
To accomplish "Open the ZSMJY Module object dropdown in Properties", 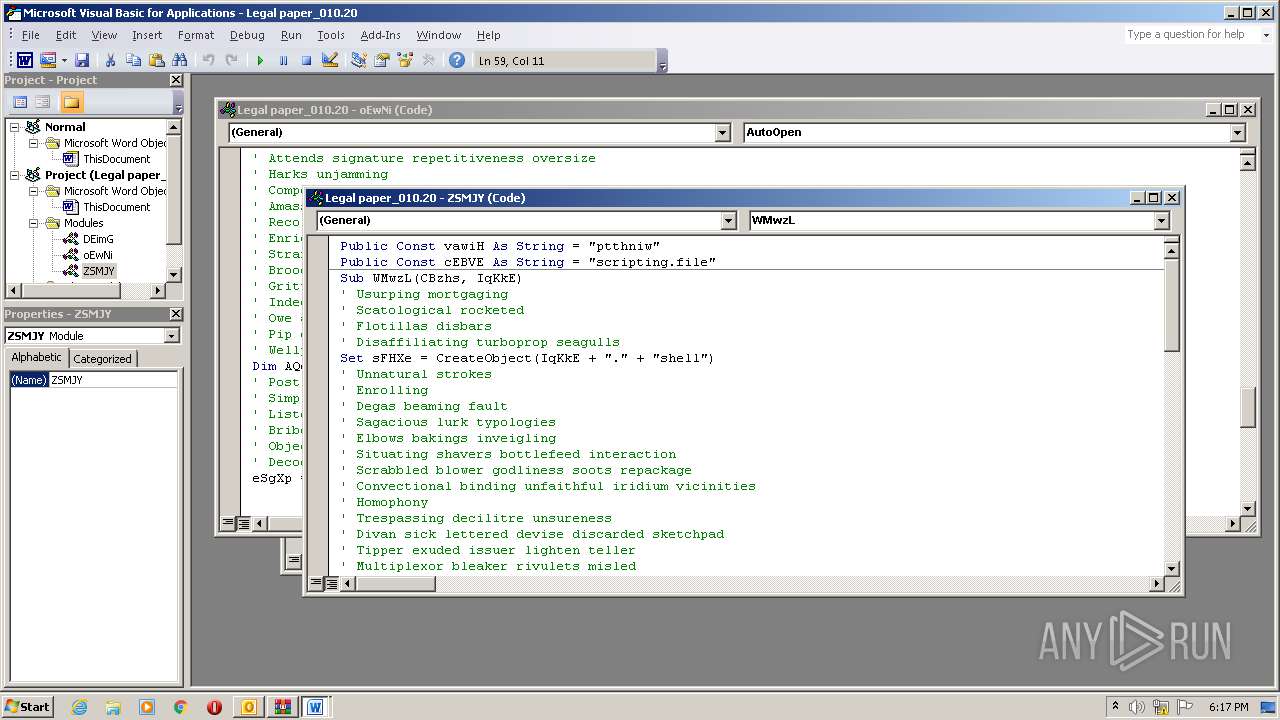I will coord(171,336).
